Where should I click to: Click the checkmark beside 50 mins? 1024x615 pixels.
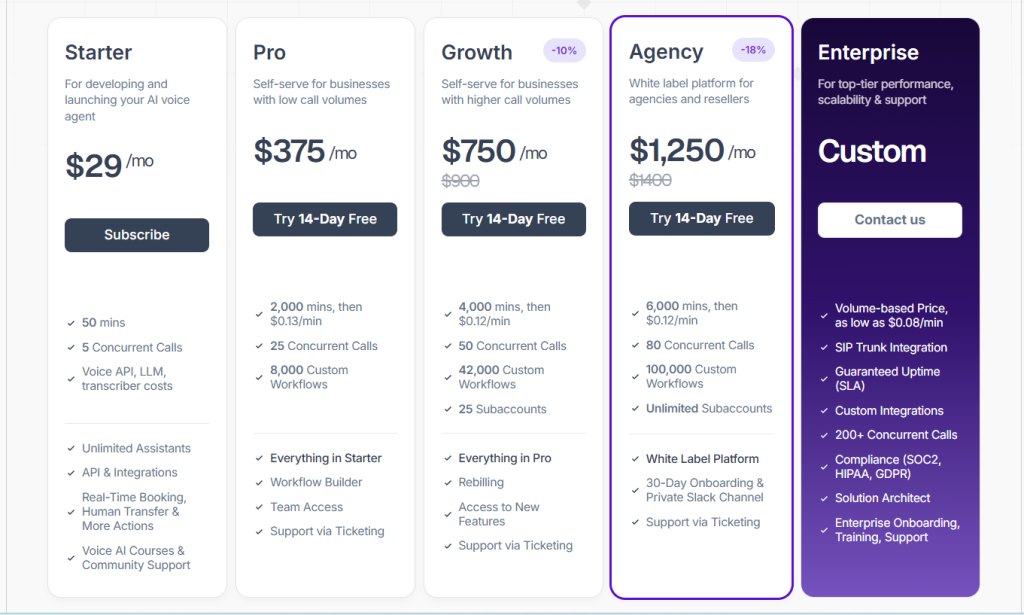click(71, 323)
